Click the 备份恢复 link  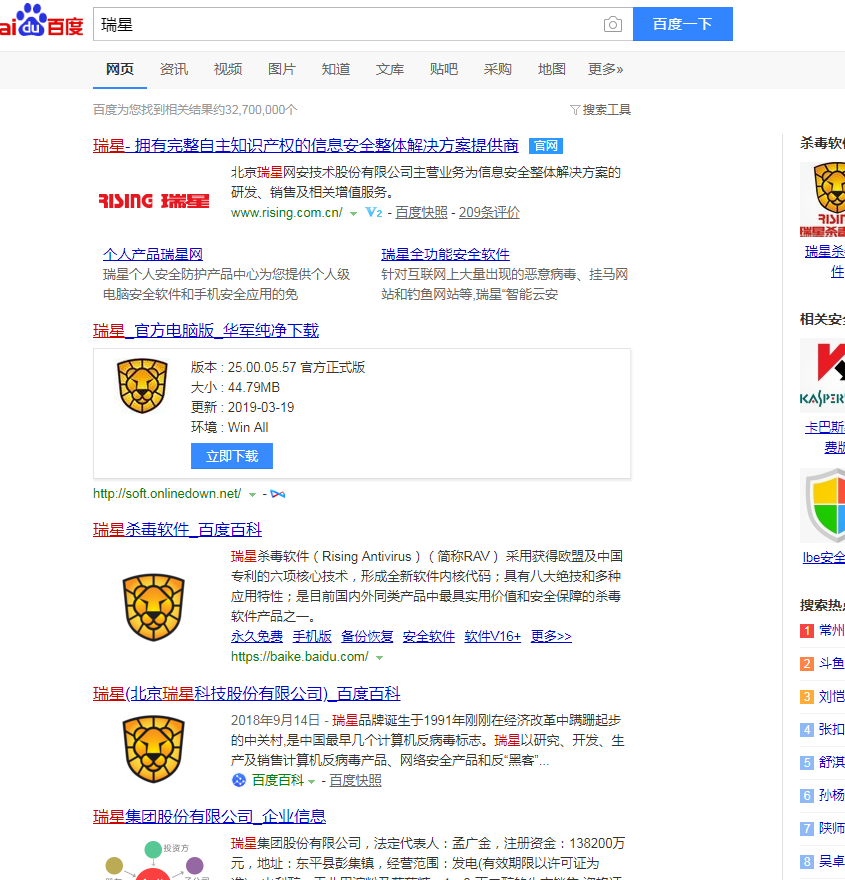367,636
